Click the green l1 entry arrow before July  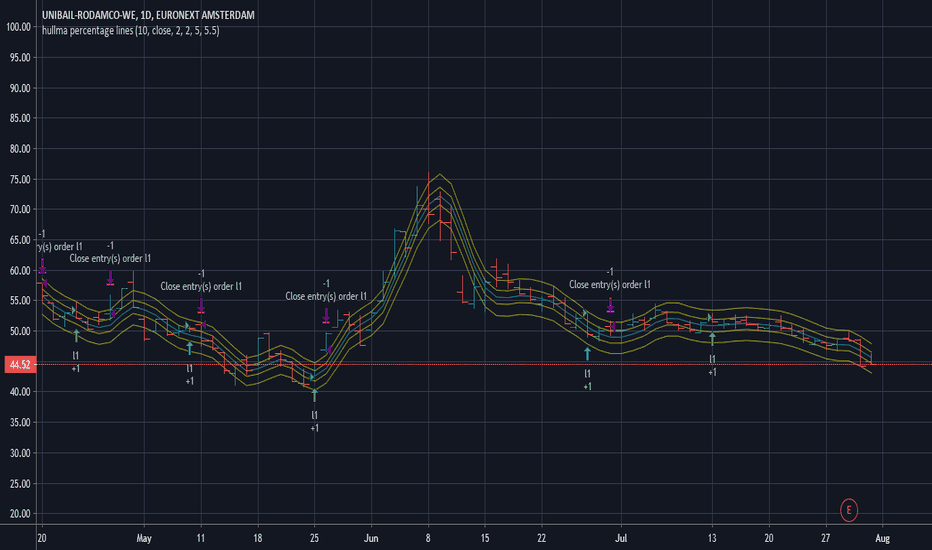[587, 354]
